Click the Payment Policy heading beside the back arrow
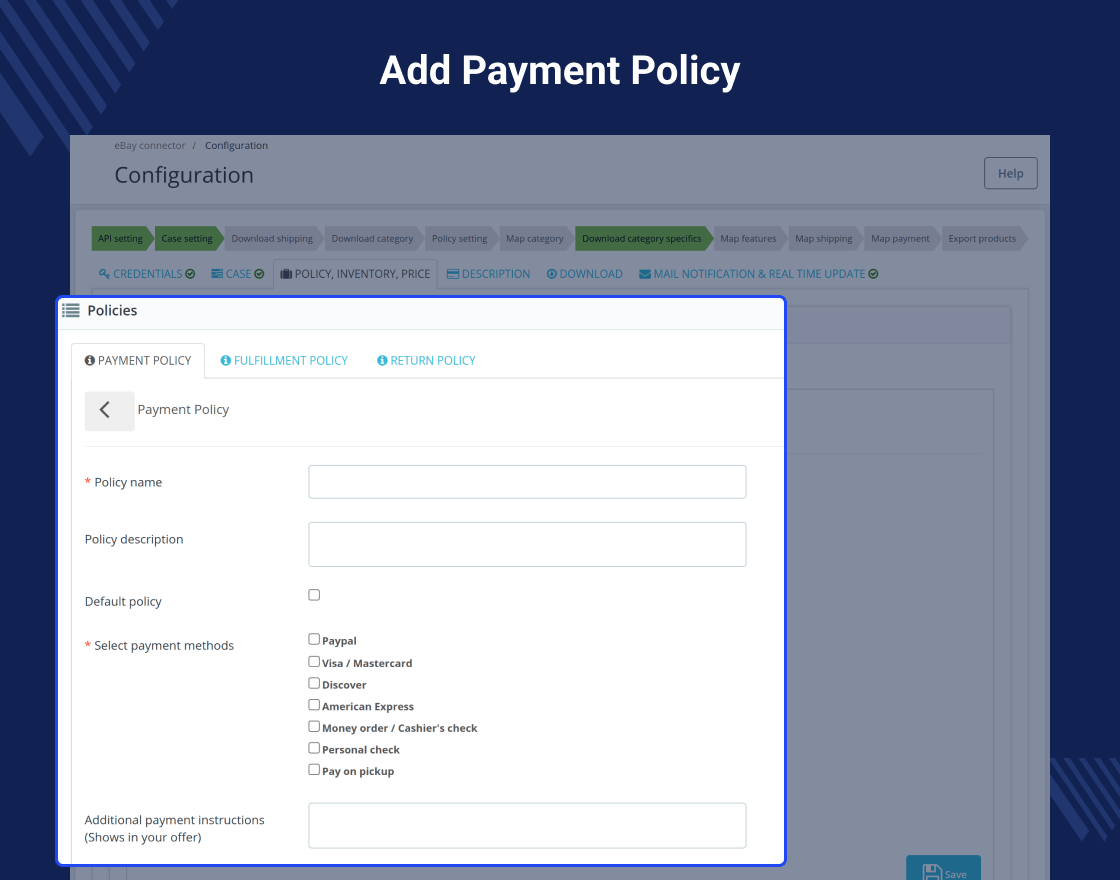Screen dimensions: 1120x880 point(184,410)
